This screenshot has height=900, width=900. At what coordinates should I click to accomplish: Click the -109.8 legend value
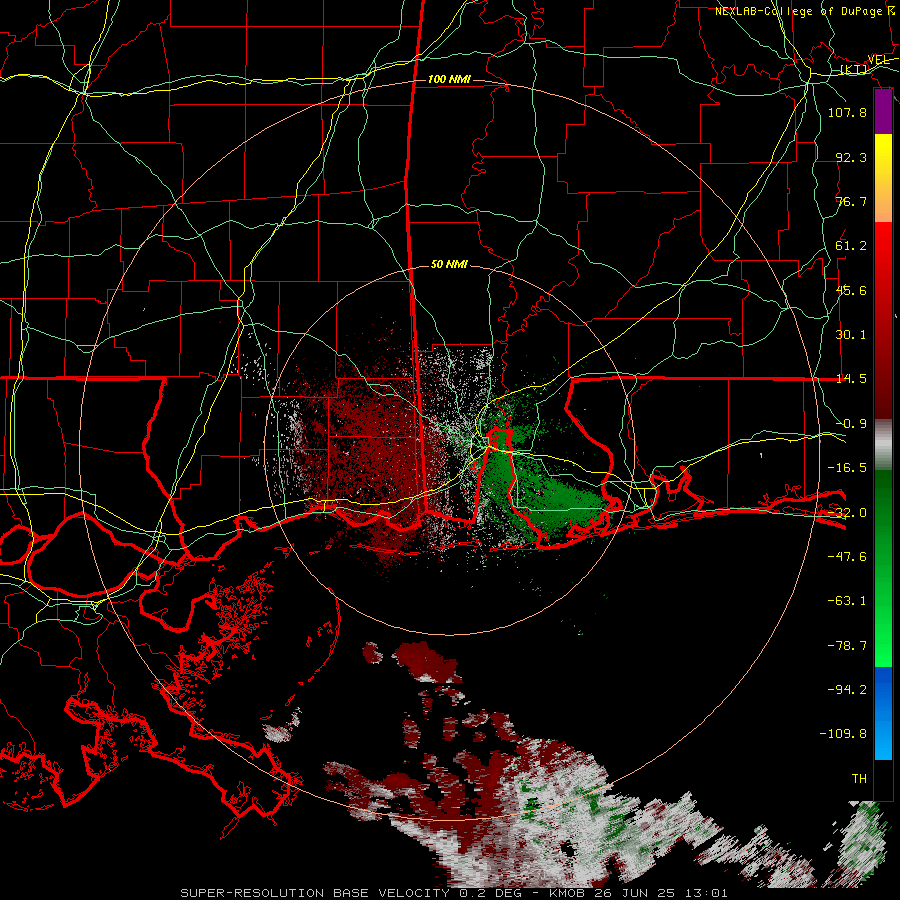[x=843, y=734]
